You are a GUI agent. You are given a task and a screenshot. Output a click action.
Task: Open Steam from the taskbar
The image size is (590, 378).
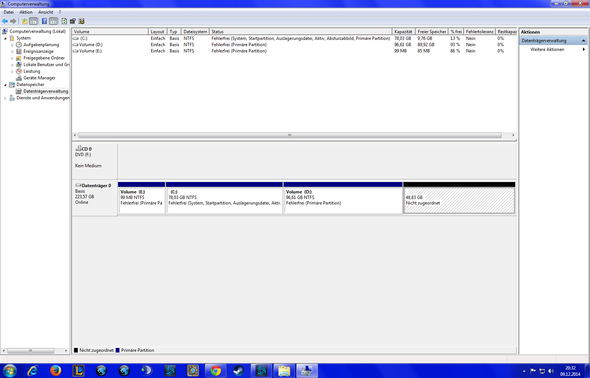tap(238, 370)
